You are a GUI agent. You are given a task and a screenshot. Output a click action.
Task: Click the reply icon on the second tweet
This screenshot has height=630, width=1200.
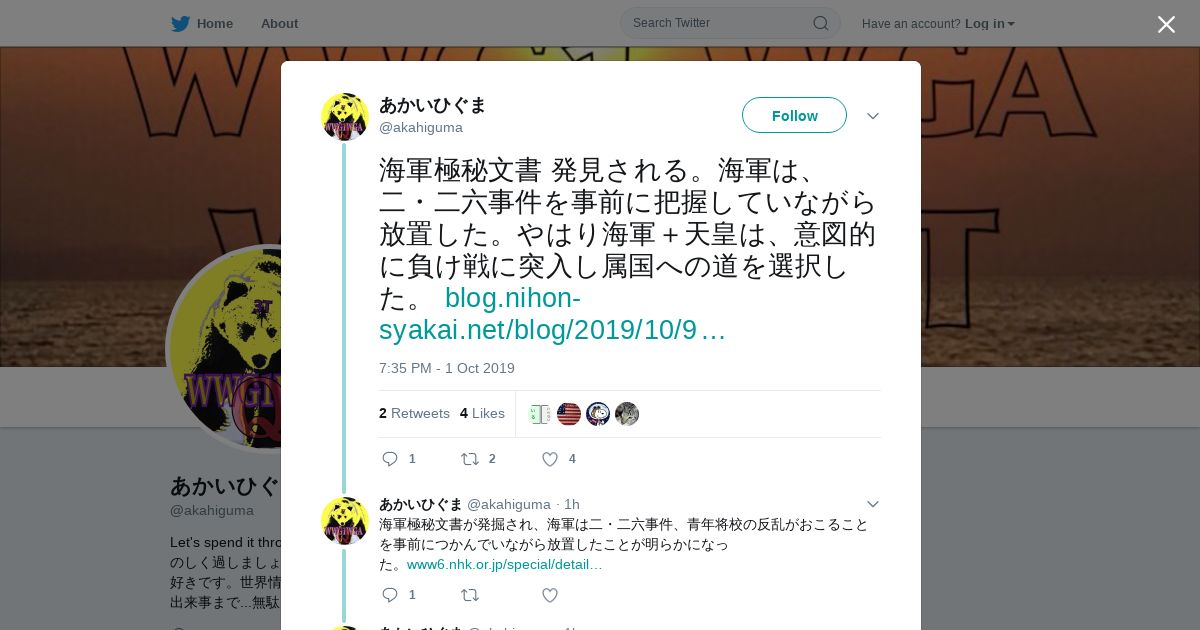[x=390, y=595]
